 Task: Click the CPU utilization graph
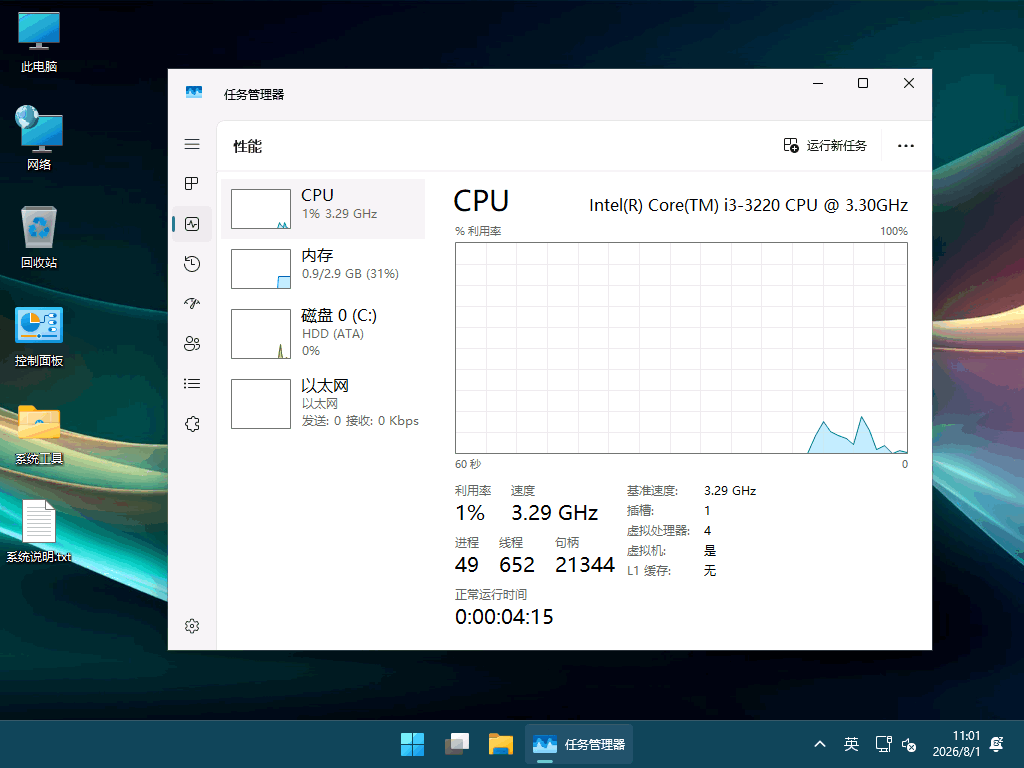coord(681,348)
